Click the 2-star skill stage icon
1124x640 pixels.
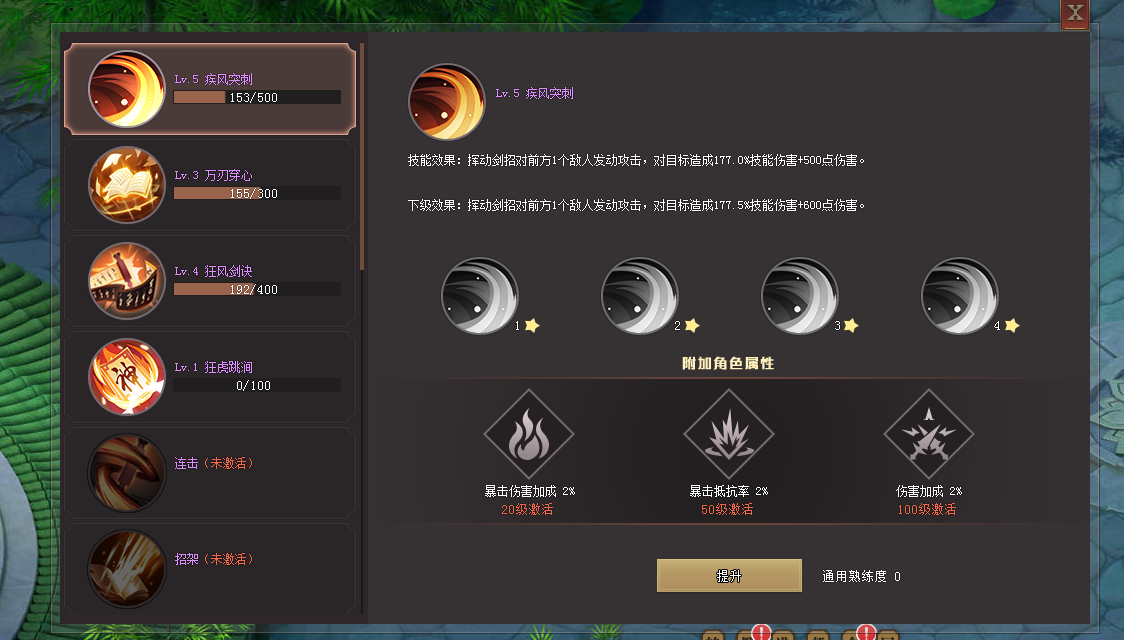point(639,296)
